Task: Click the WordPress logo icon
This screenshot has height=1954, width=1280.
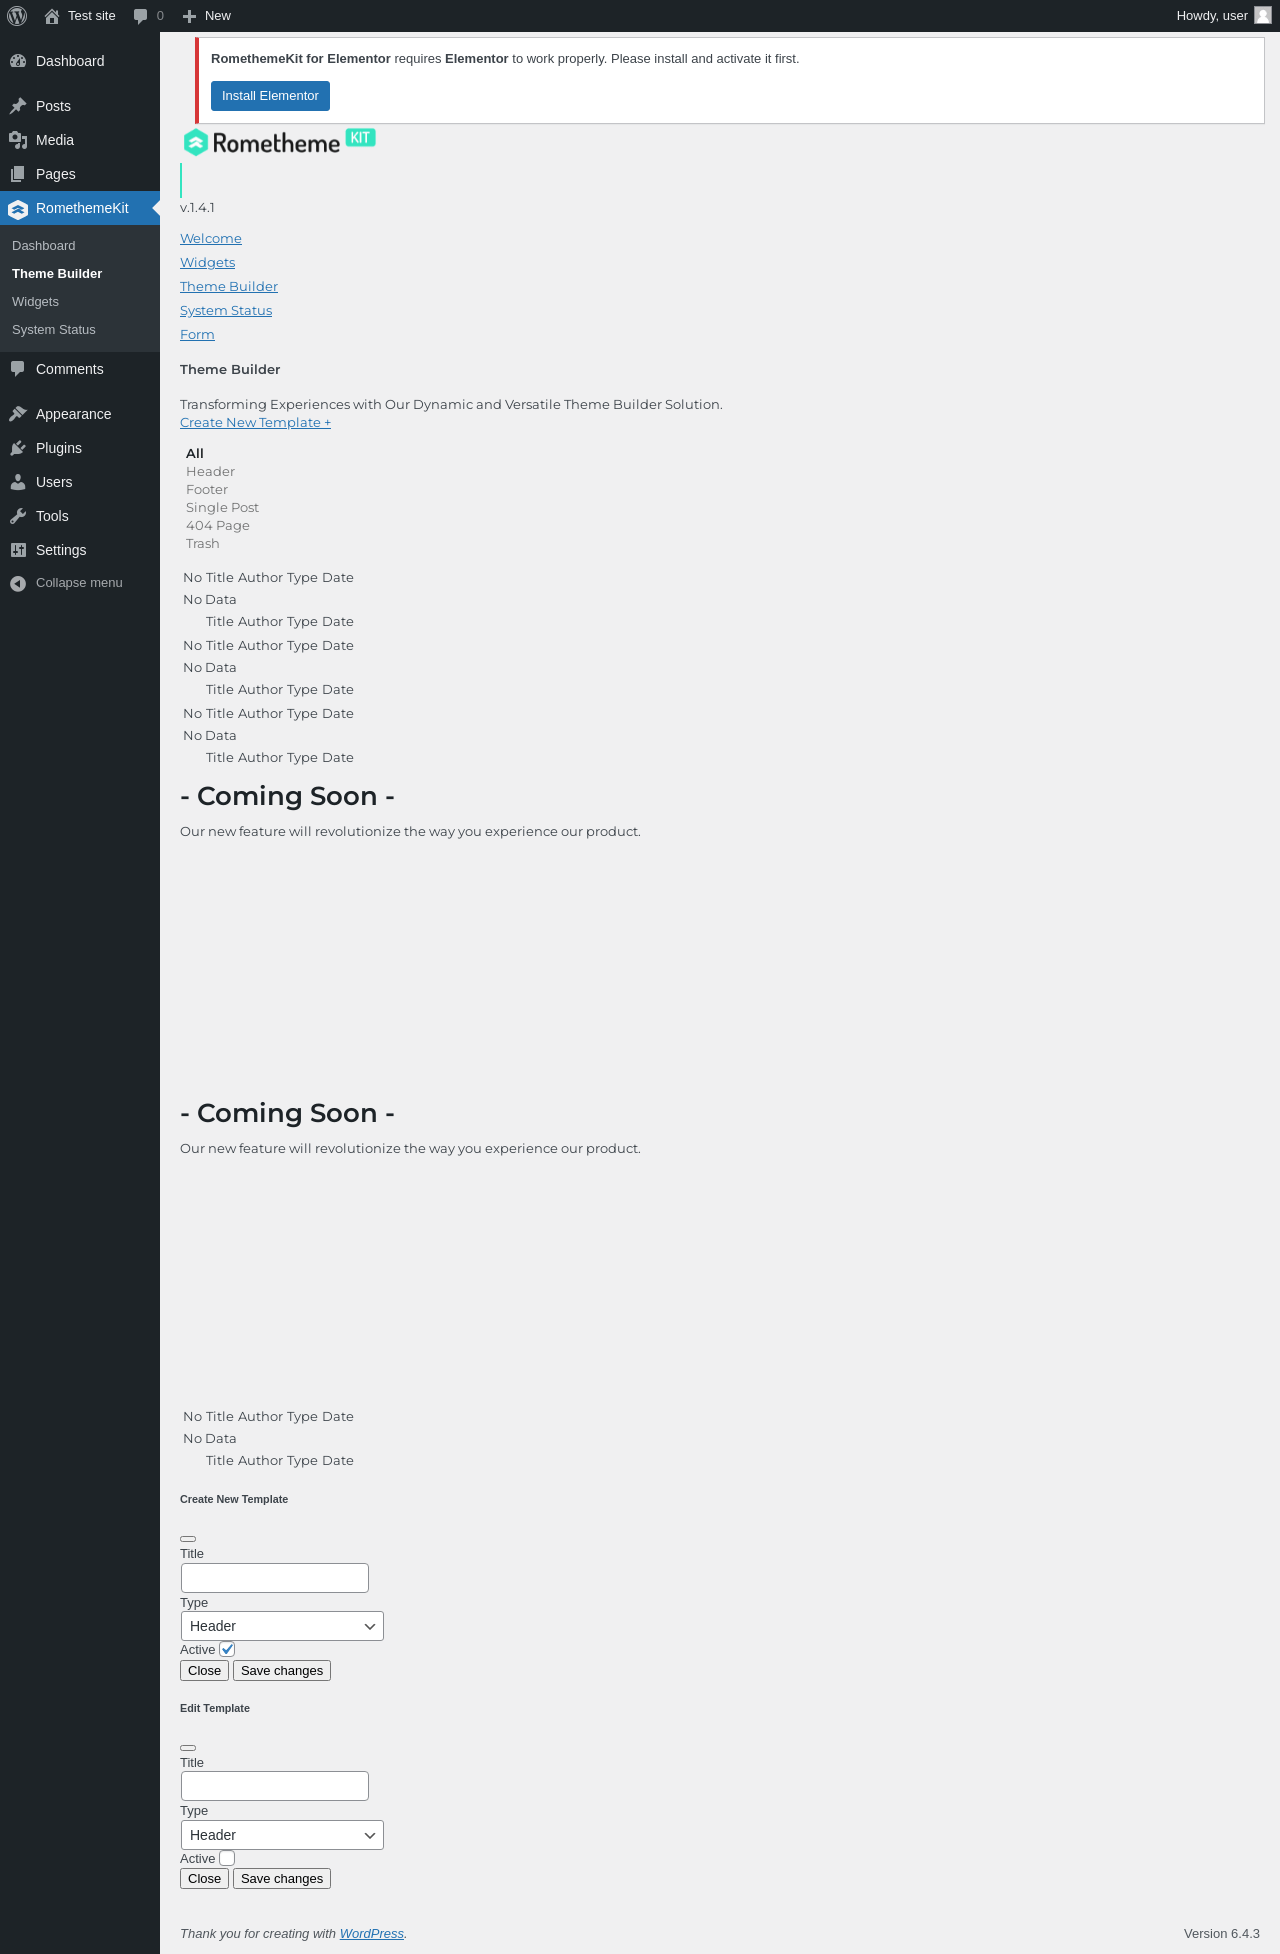Action: [17, 16]
